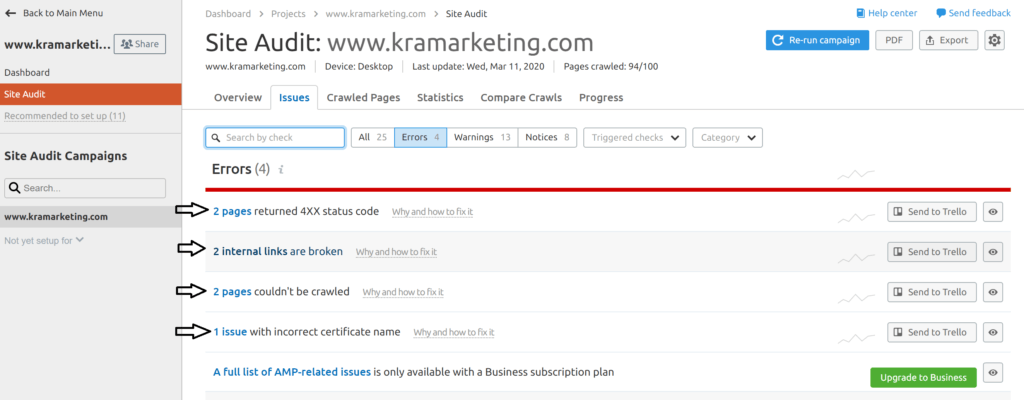The width and height of the screenshot is (1024, 400).
Task: View trend sparkline for couldn't be crawled row
Action: 856,298
